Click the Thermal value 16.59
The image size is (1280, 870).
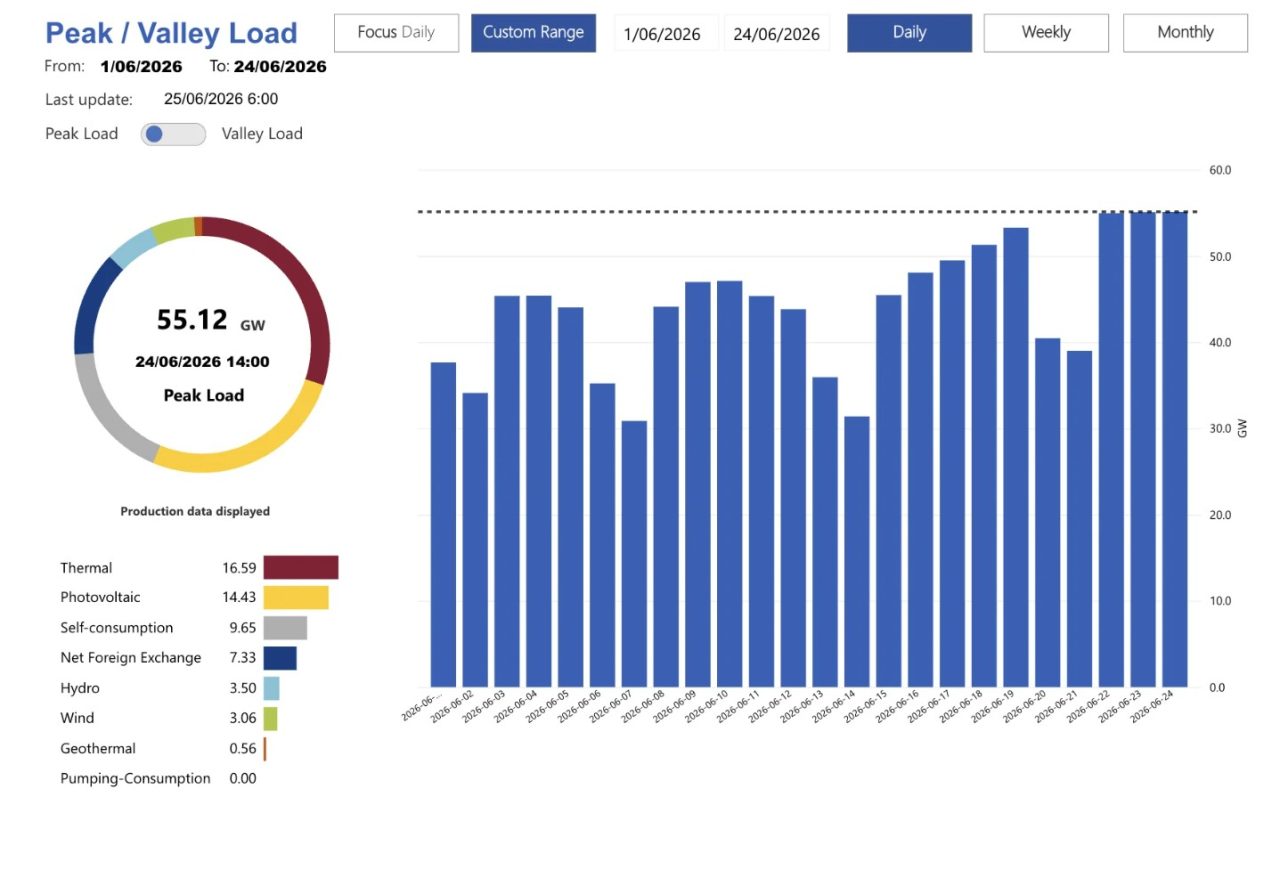coord(240,568)
